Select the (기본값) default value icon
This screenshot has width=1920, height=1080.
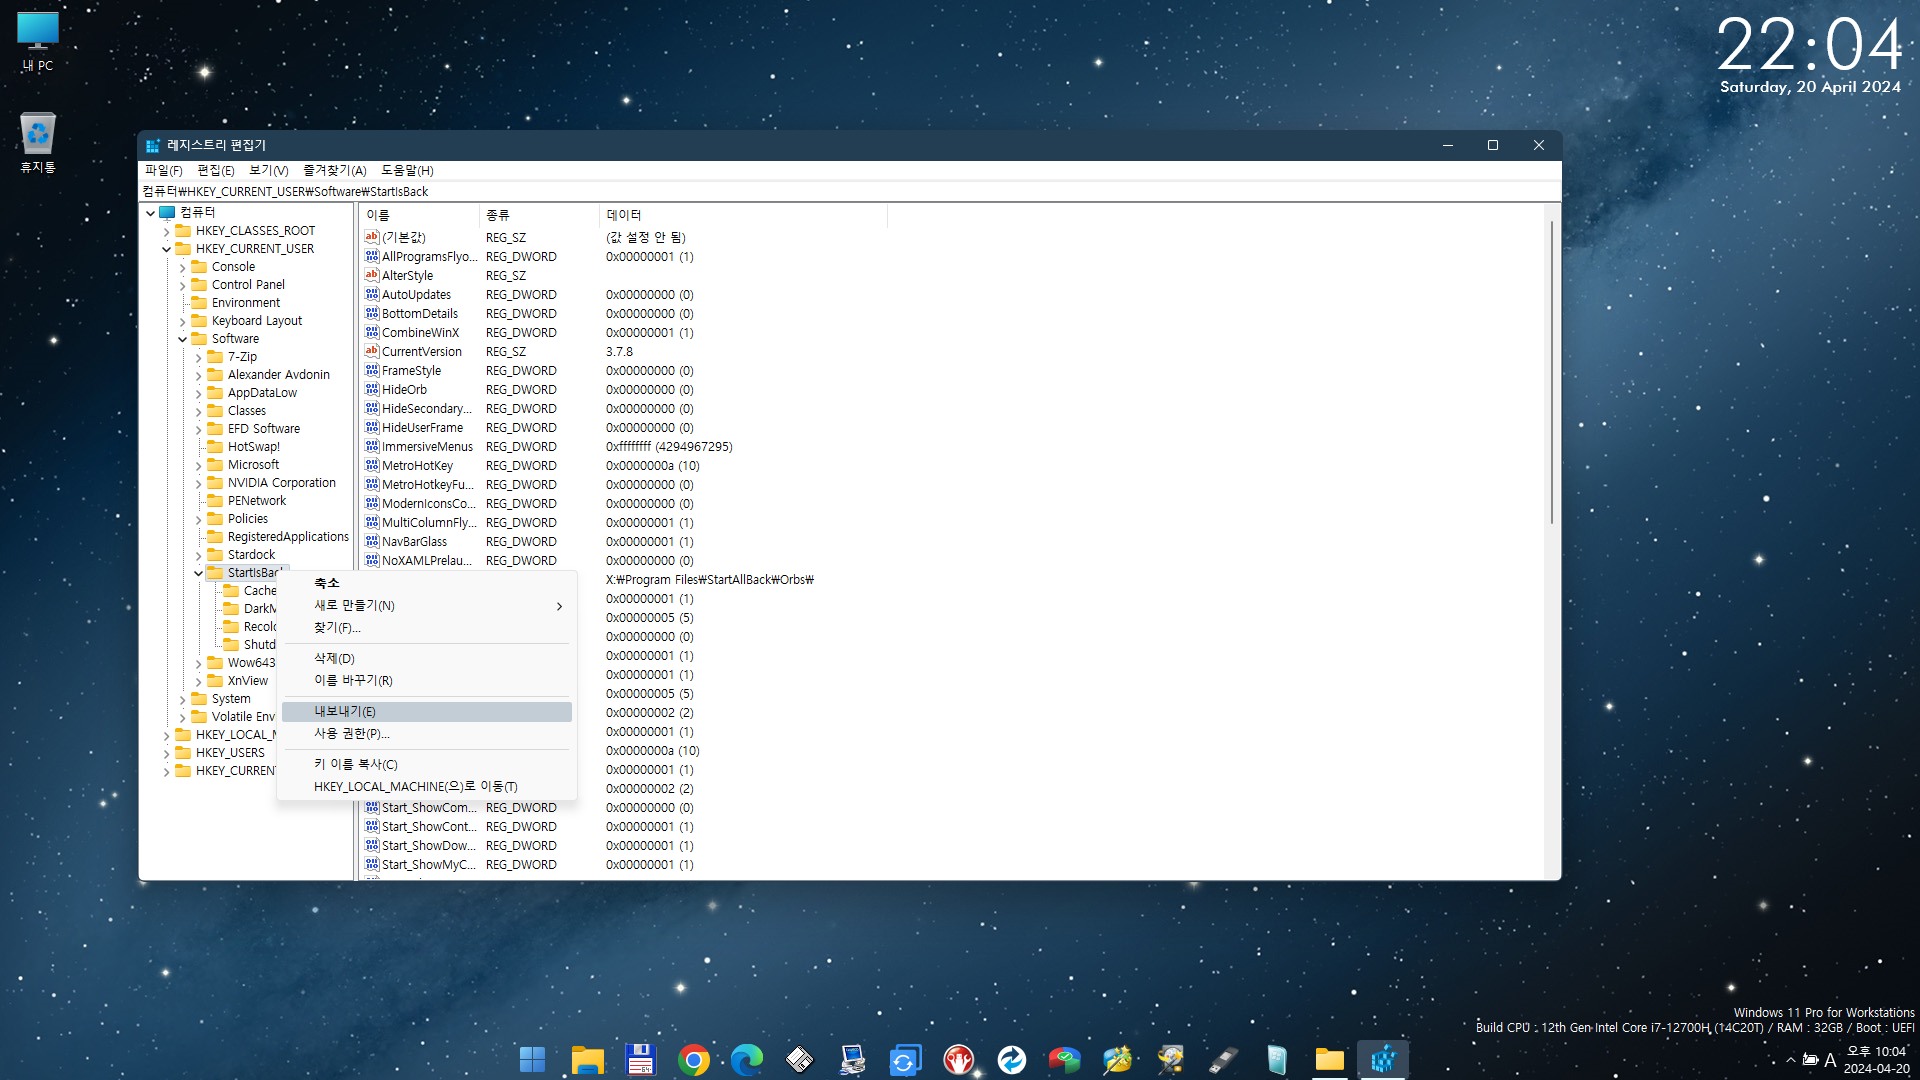point(372,237)
